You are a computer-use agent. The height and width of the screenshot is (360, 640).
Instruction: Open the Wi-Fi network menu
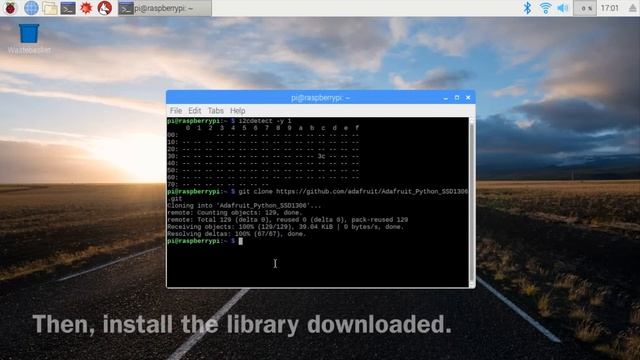click(545, 8)
